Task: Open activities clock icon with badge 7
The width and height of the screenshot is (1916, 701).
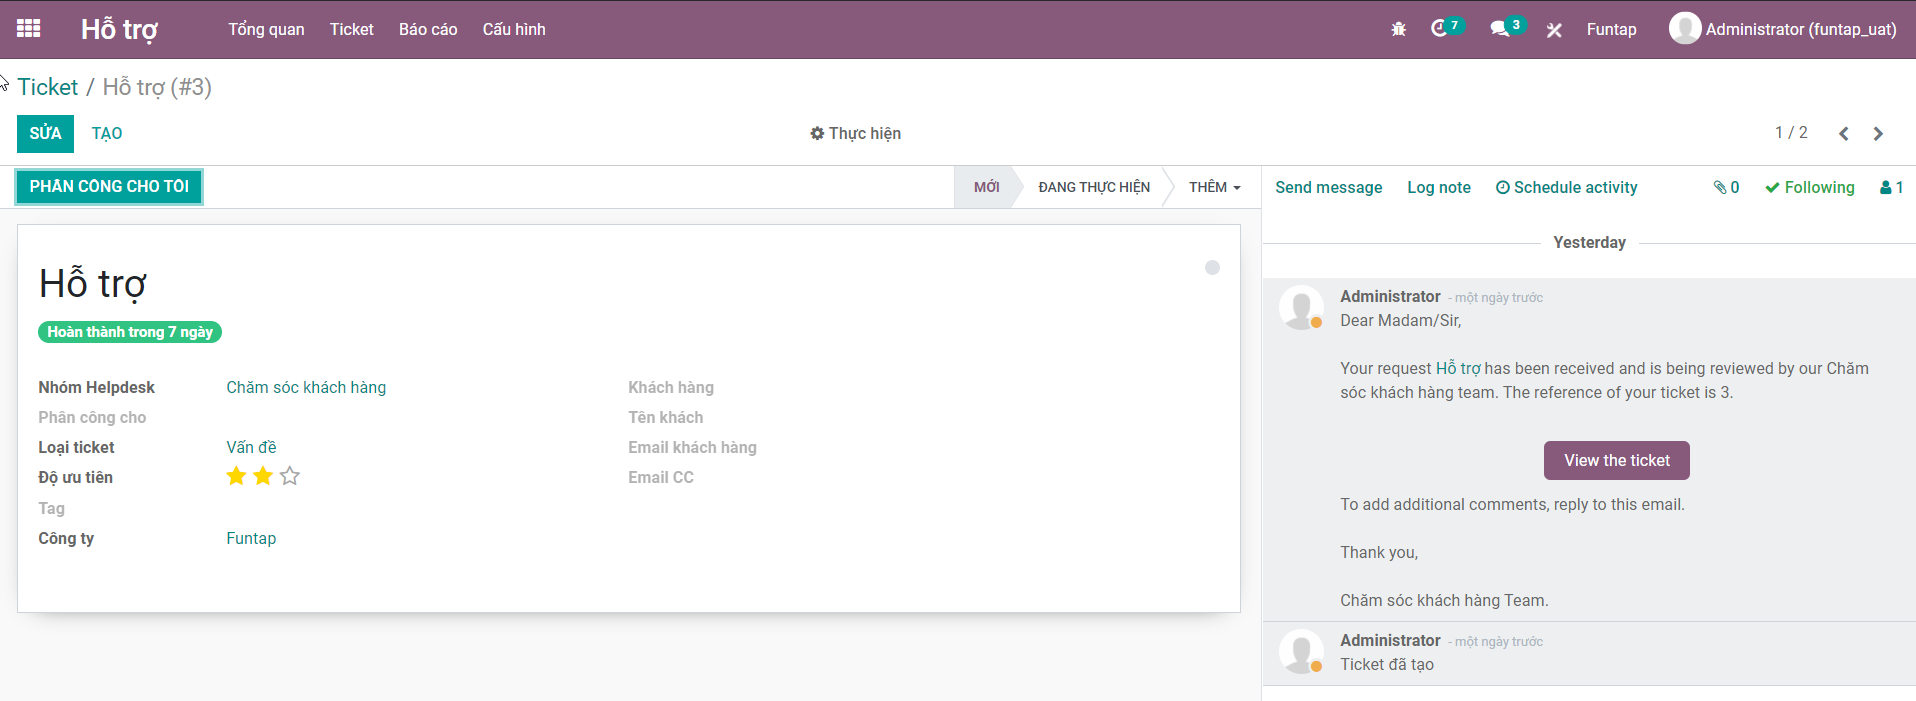Action: [1441, 29]
